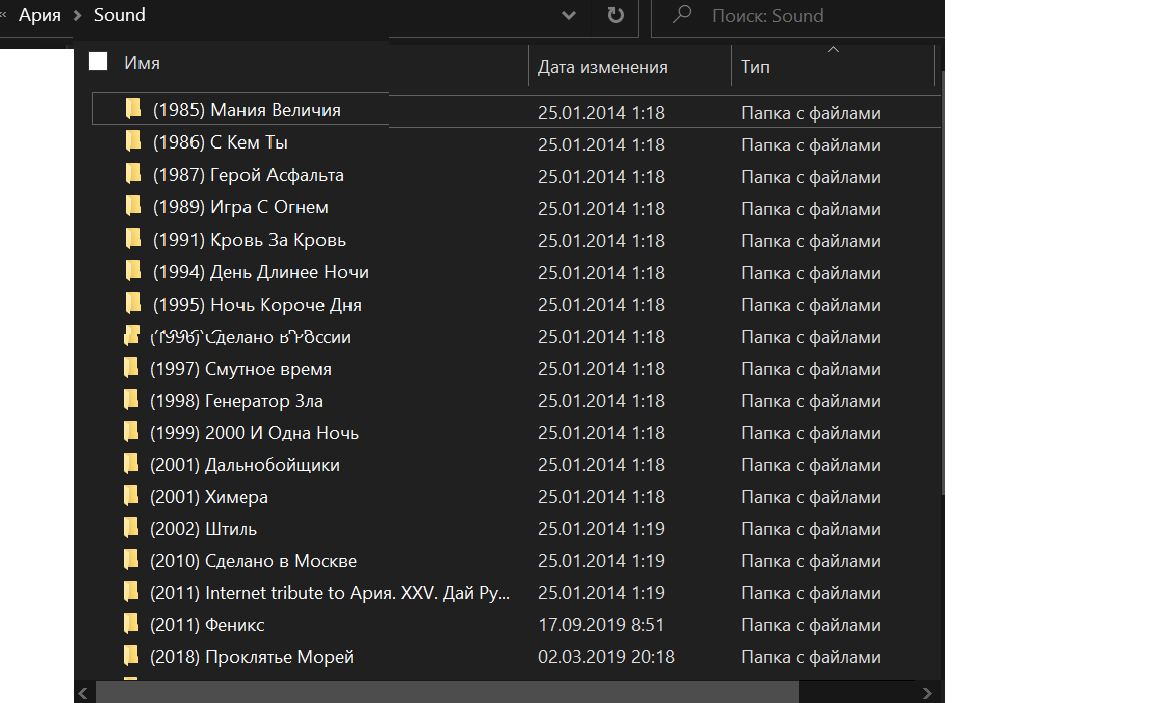Click folder icon of '(1994) День Длинее Ночи'
This screenshot has width=1152, height=703.
pyautogui.click(x=133, y=270)
